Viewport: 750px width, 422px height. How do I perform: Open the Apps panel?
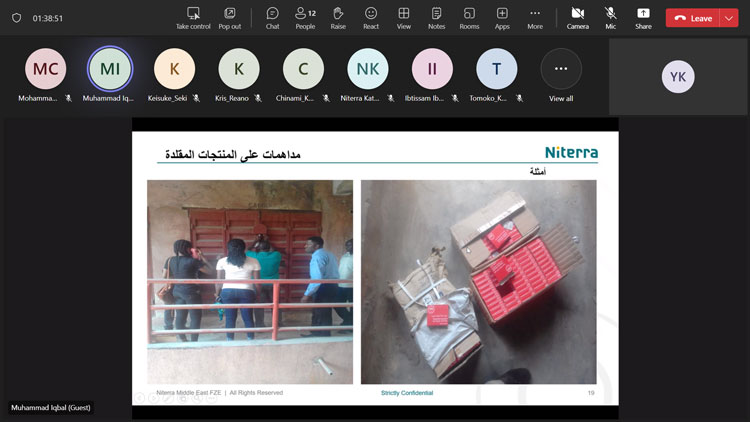point(502,17)
